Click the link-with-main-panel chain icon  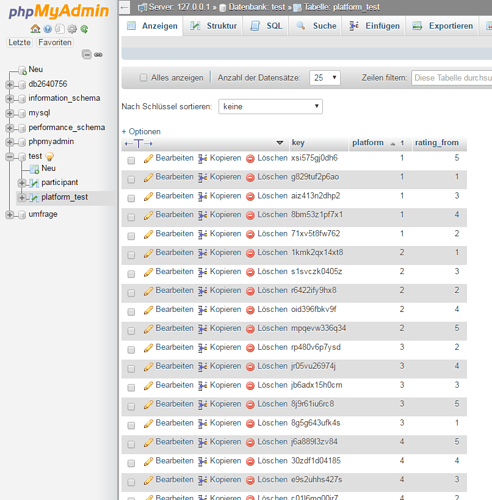click(98, 54)
